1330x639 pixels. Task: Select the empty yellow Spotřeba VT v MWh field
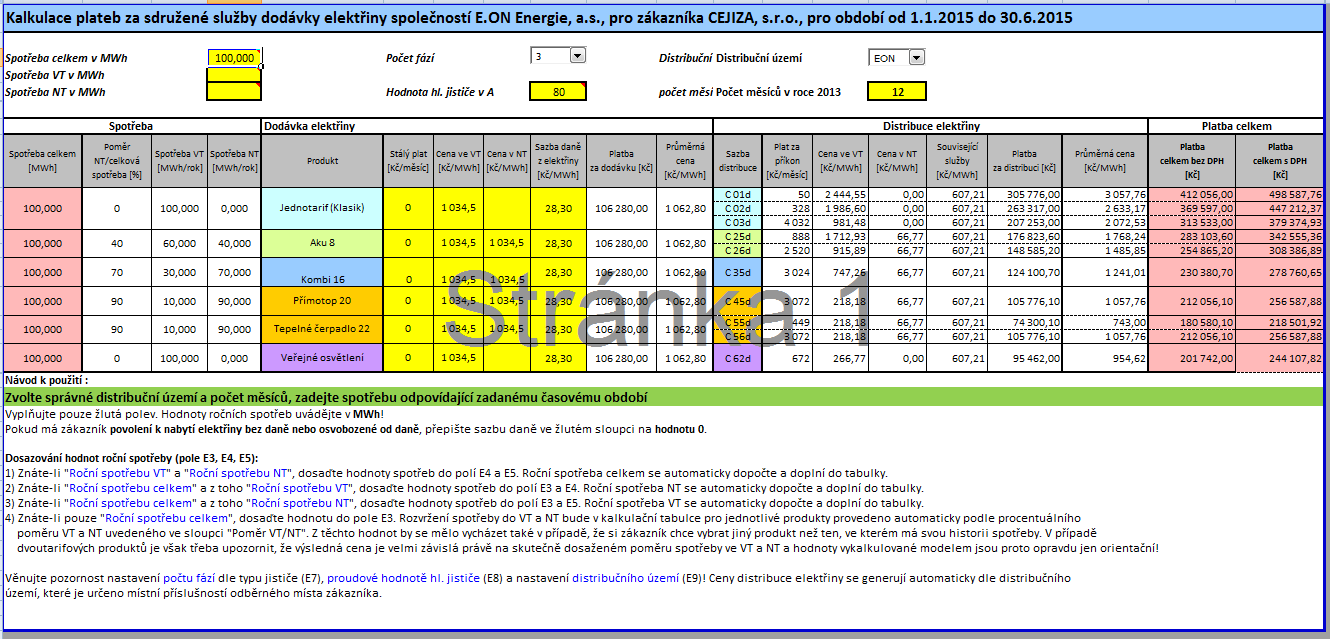(x=234, y=75)
